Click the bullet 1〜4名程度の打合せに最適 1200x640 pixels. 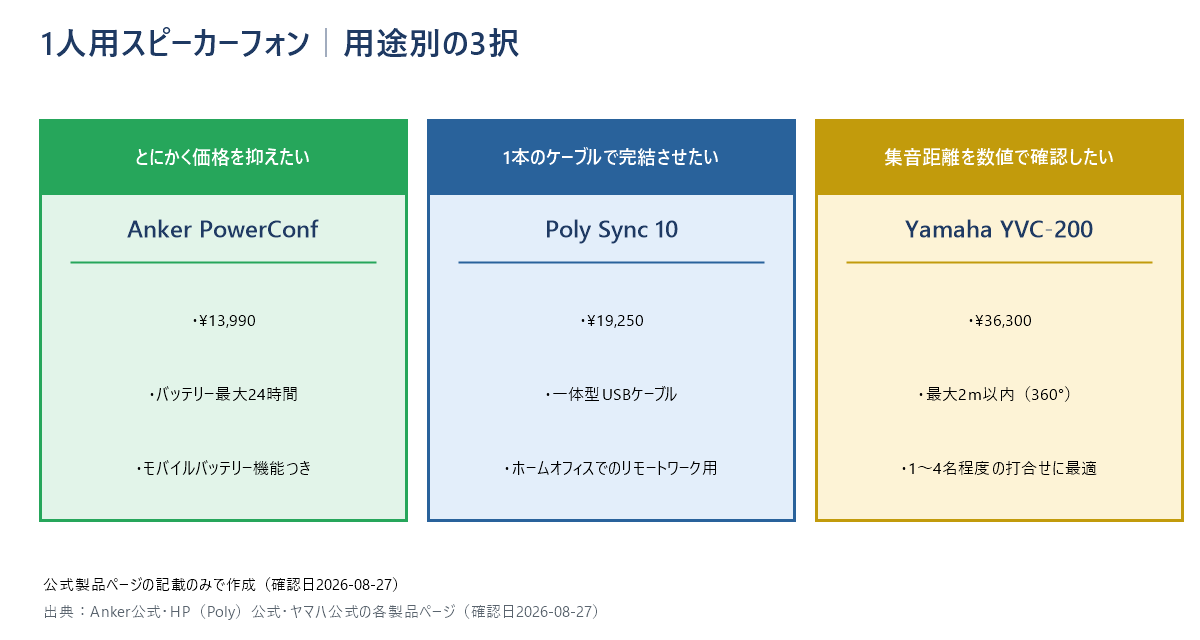click(999, 467)
